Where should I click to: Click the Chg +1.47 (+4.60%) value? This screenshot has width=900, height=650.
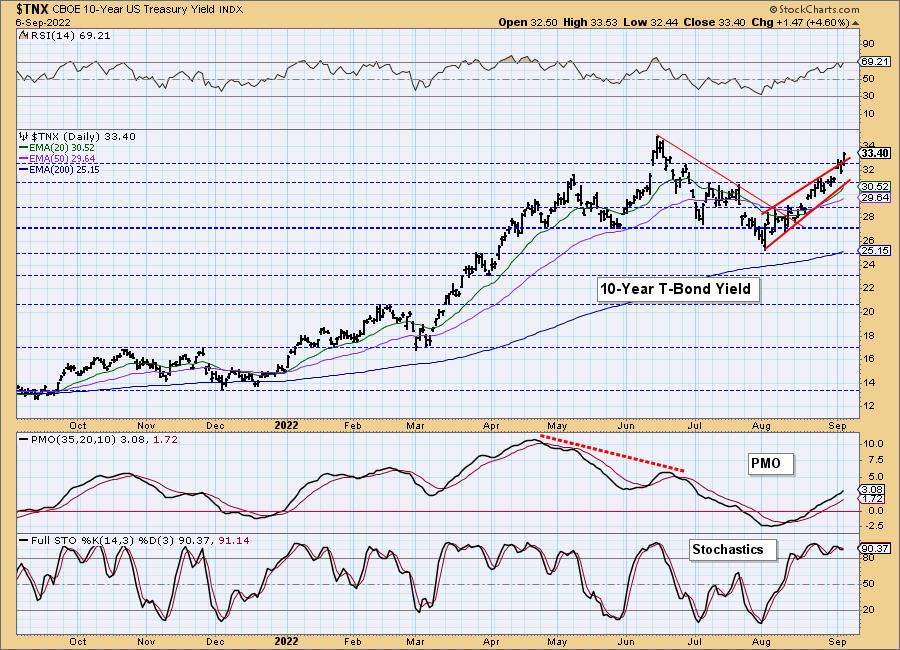800,22
